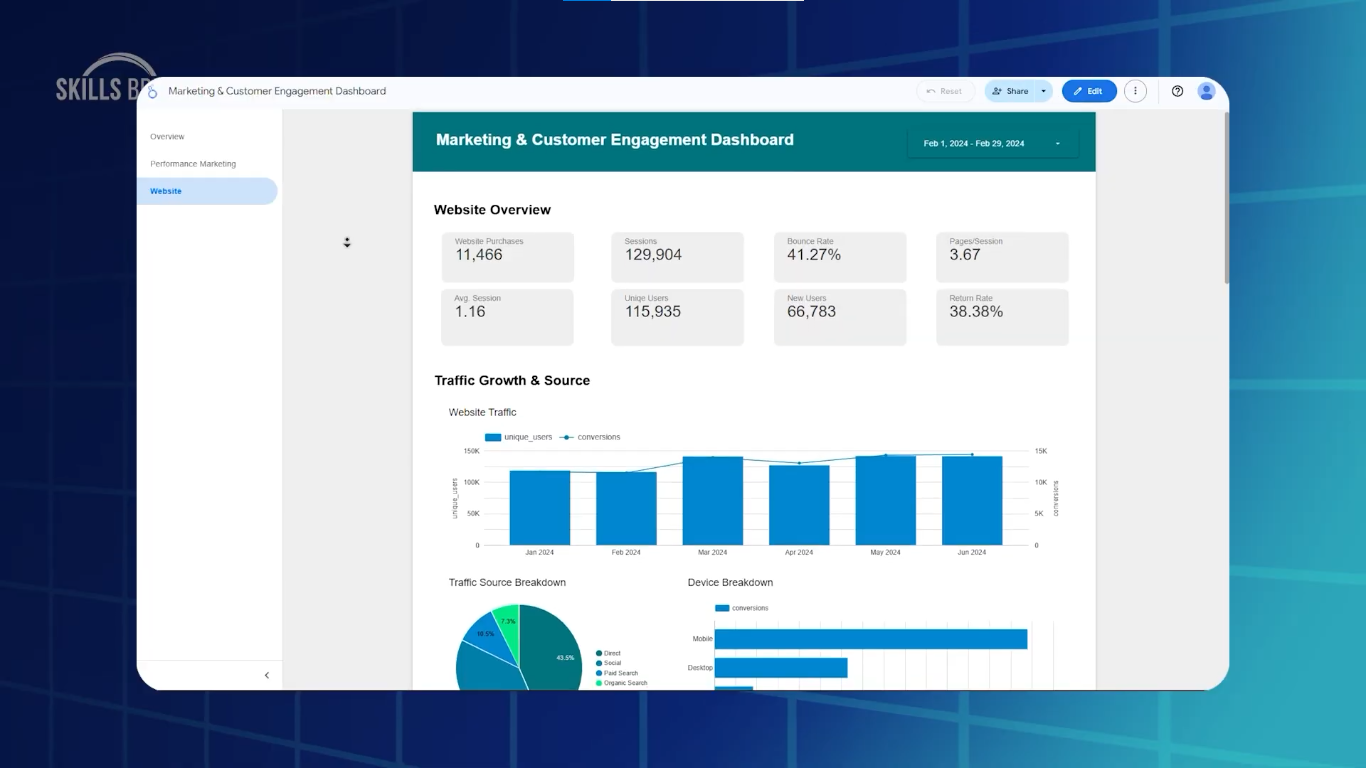This screenshot has height=768, width=1366.
Task: Click the blue Edit button
Action: coord(1088,91)
